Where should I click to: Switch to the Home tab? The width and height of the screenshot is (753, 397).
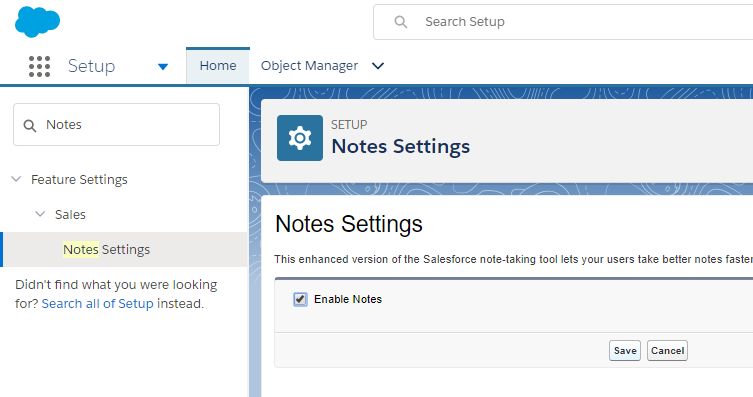pyautogui.click(x=218, y=65)
